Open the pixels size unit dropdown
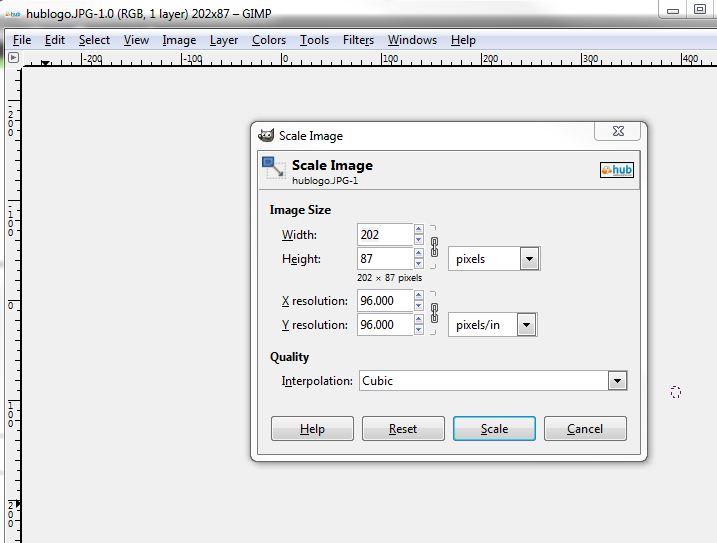This screenshot has height=543, width=717. point(529,259)
